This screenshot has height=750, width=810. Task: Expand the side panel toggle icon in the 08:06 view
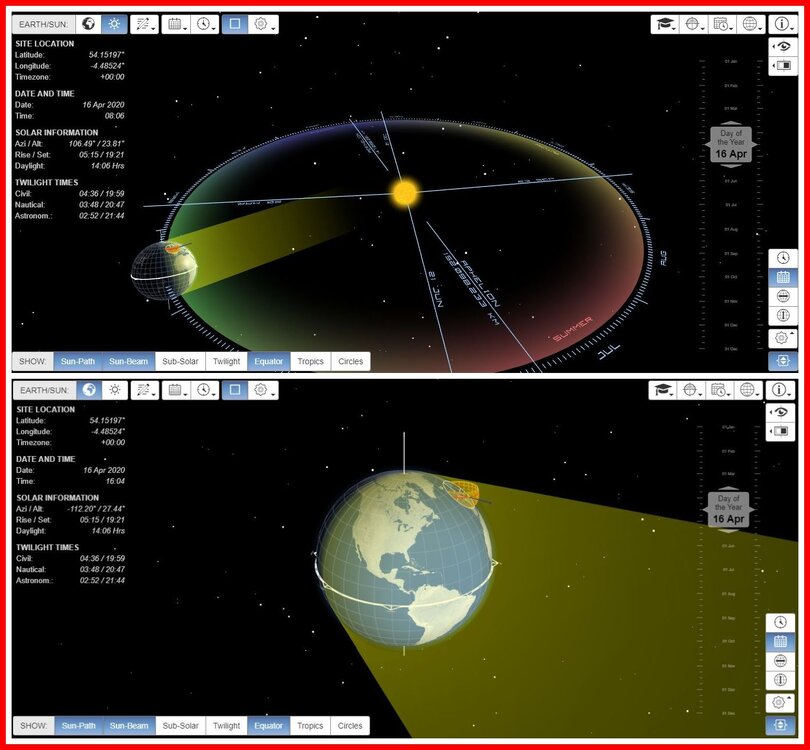pos(783,66)
